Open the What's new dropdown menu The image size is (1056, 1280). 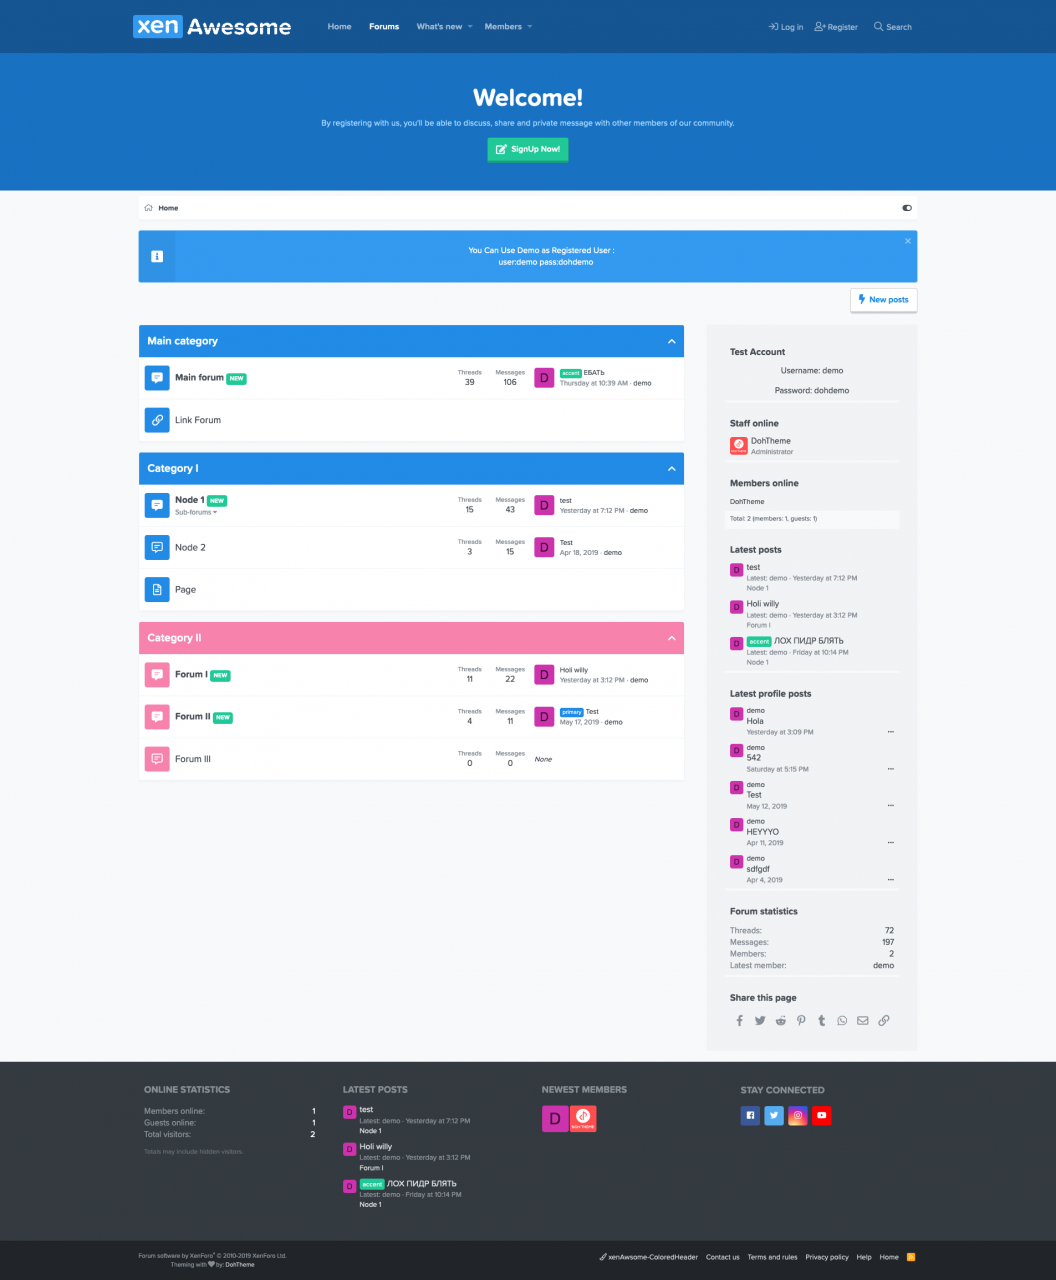click(445, 27)
